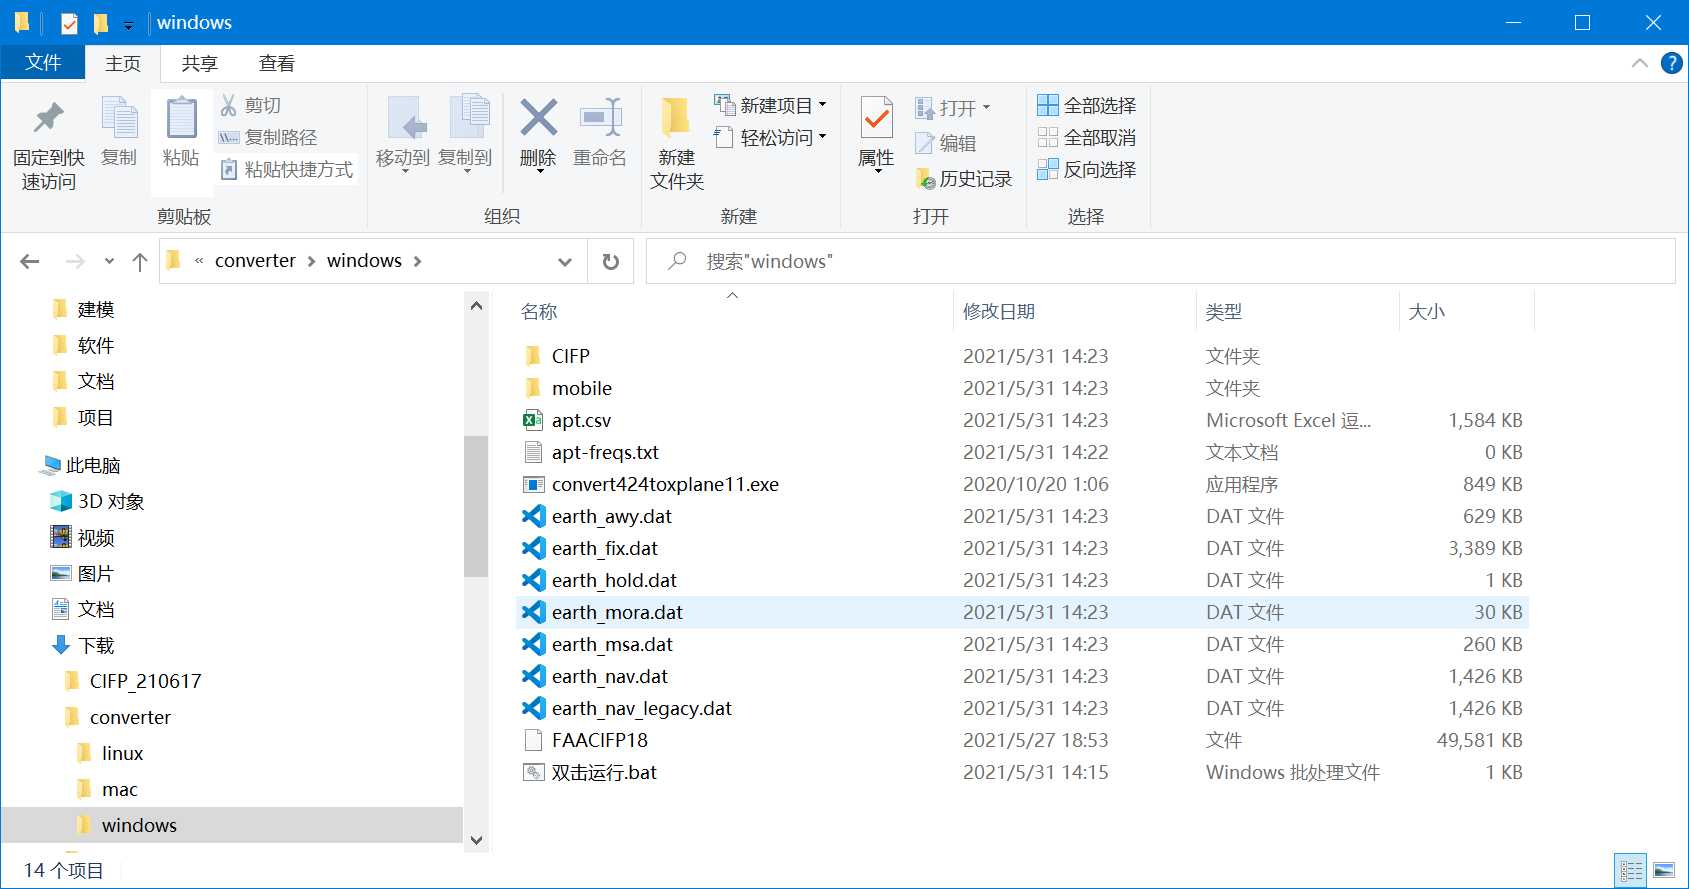Select Videos (视频) in navigation tree
This screenshot has height=889, width=1689.
tap(96, 537)
